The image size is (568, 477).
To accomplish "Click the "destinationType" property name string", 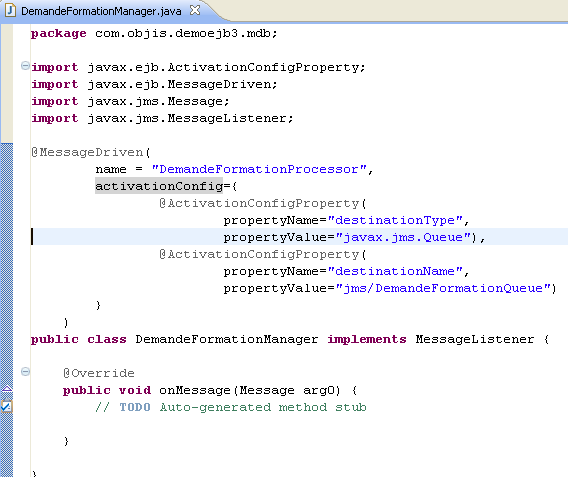I will pyautogui.click(x=395, y=220).
